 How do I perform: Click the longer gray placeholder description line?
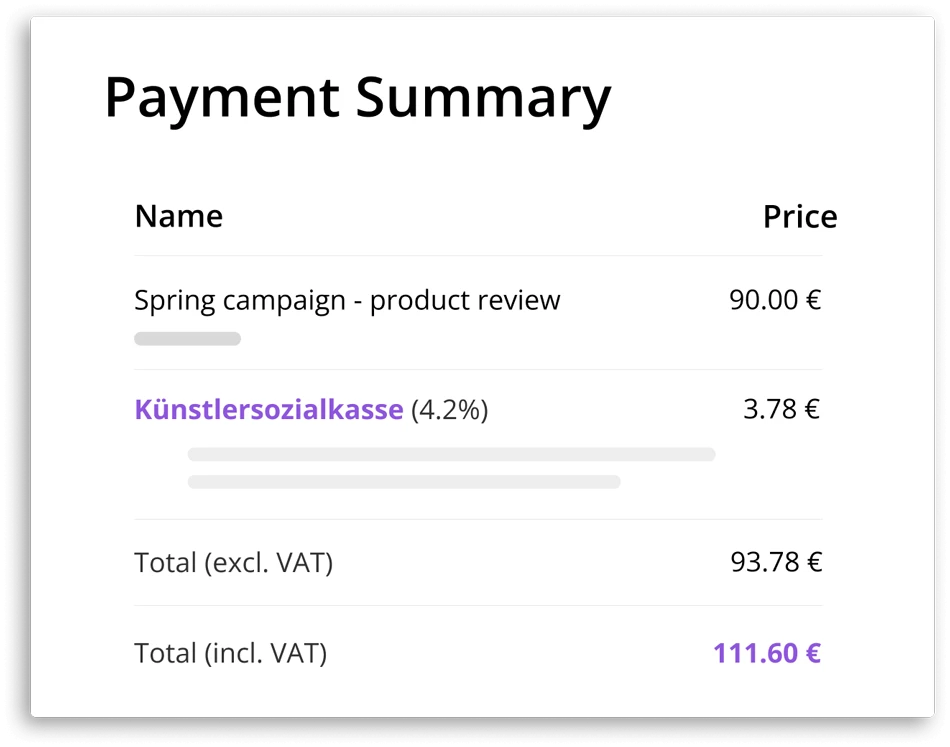pyautogui.click(x=451, y=454)
